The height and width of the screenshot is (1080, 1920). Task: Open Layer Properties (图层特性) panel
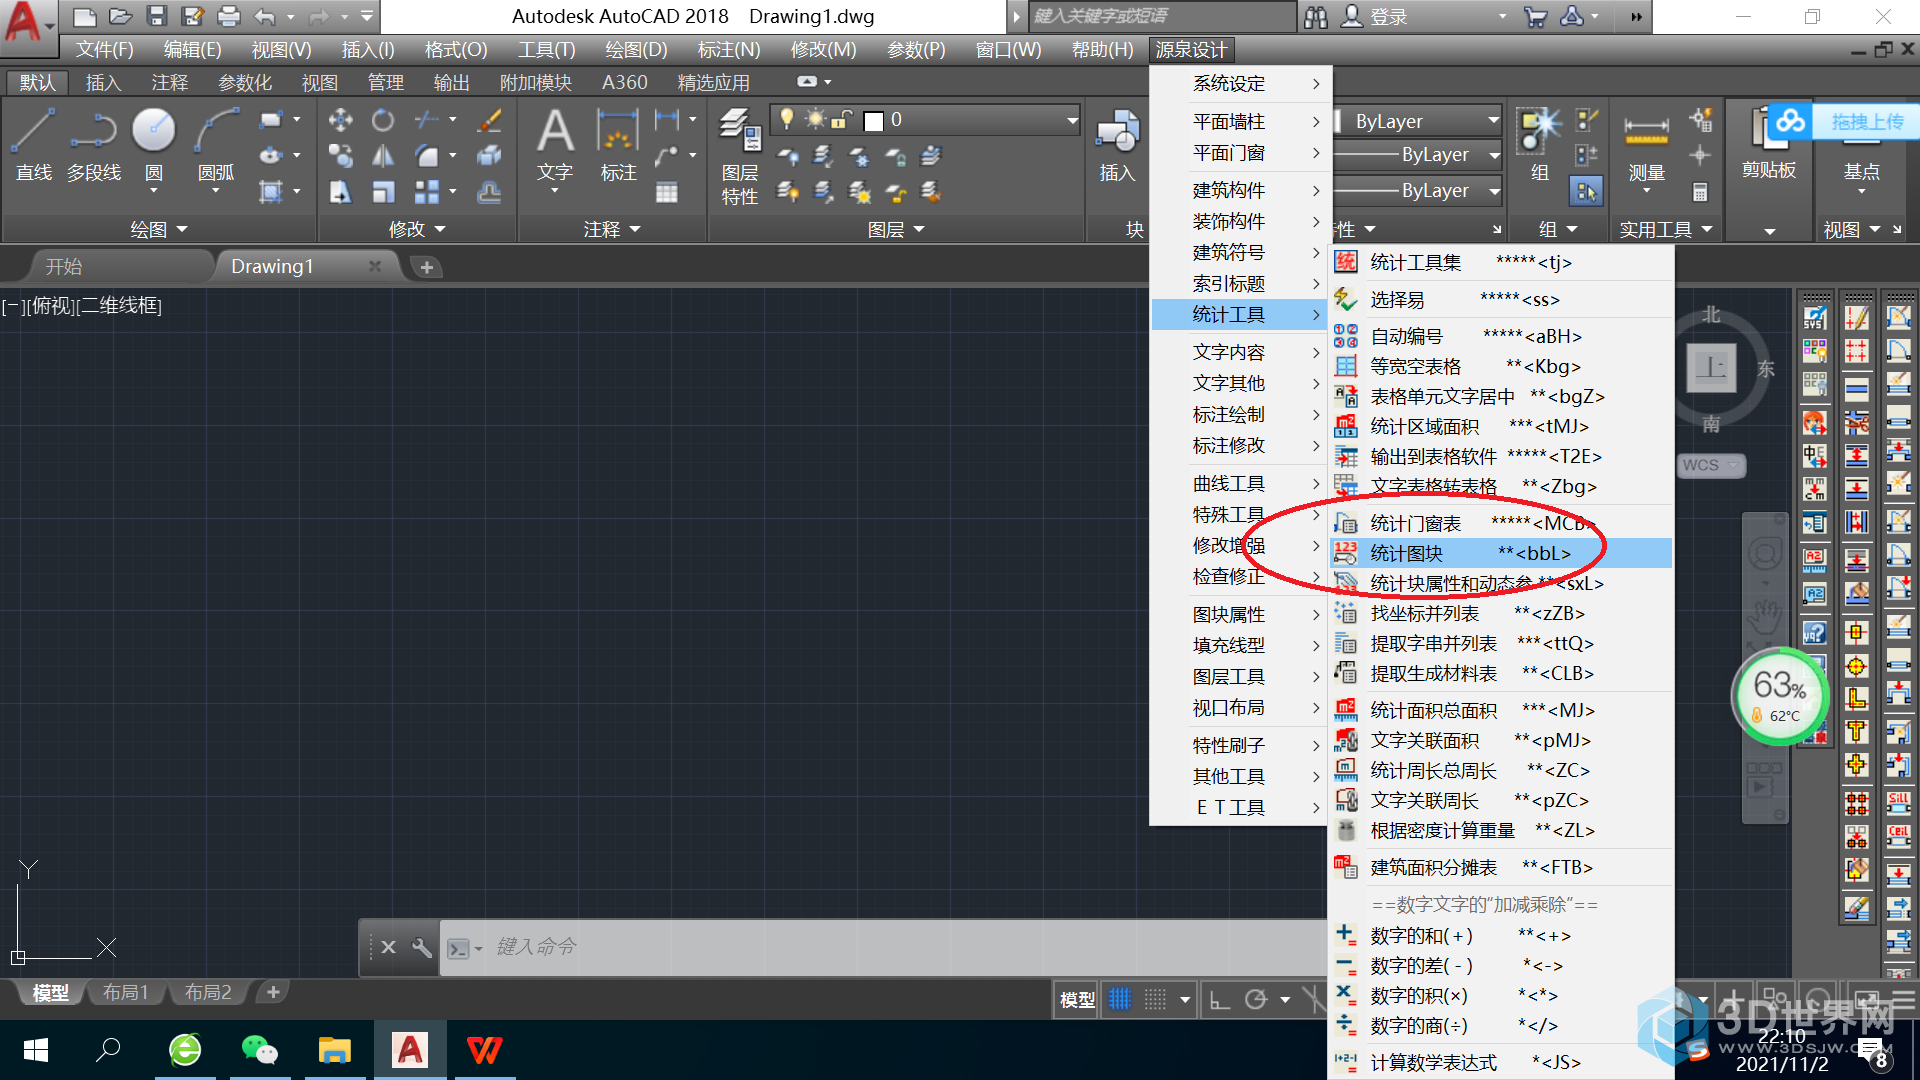coord(740,157)
